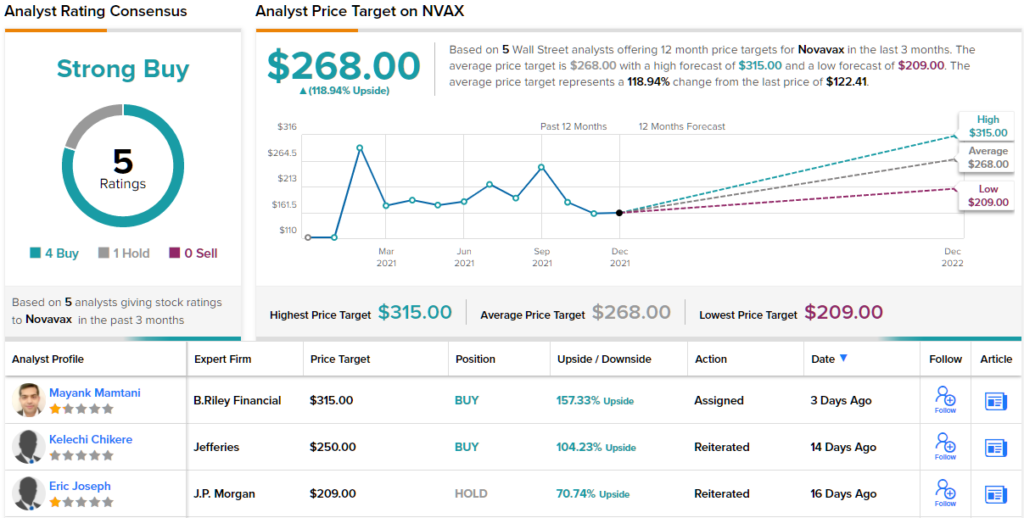Click the Analyst Profile column header
The width and height of the screenshot is (1024, 518).
tap(48, 359)
